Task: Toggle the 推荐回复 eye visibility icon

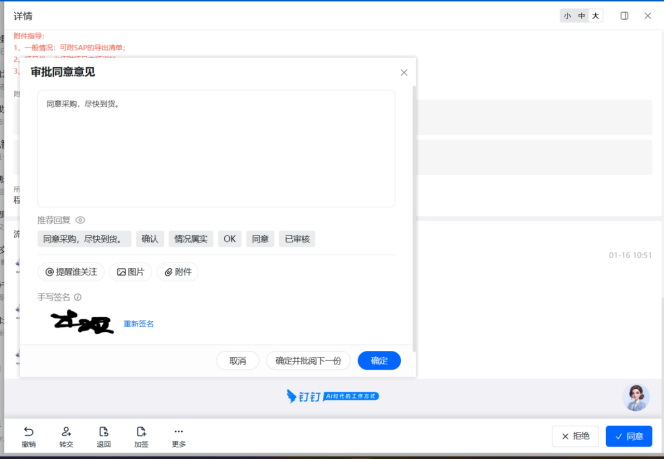Action: (80, 220)
